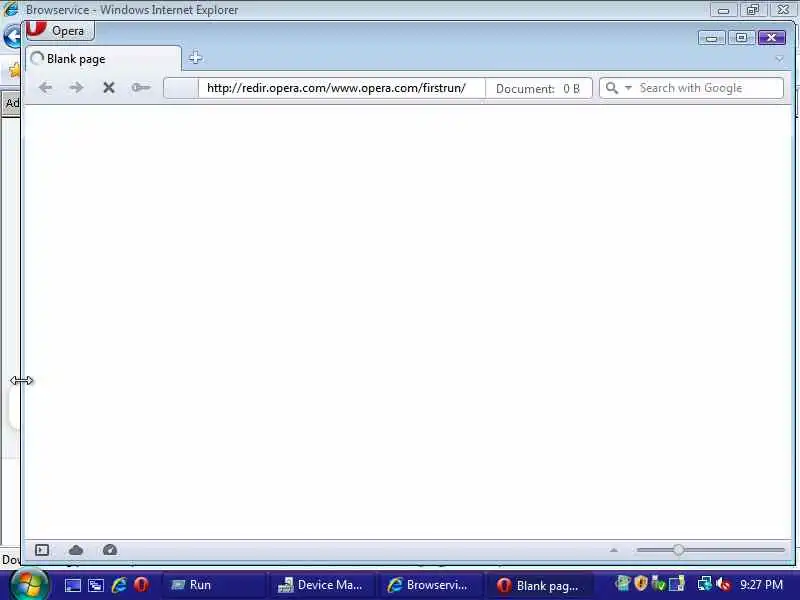
Task: Open the Opera Link cloud icon
Action: (76, 550)
